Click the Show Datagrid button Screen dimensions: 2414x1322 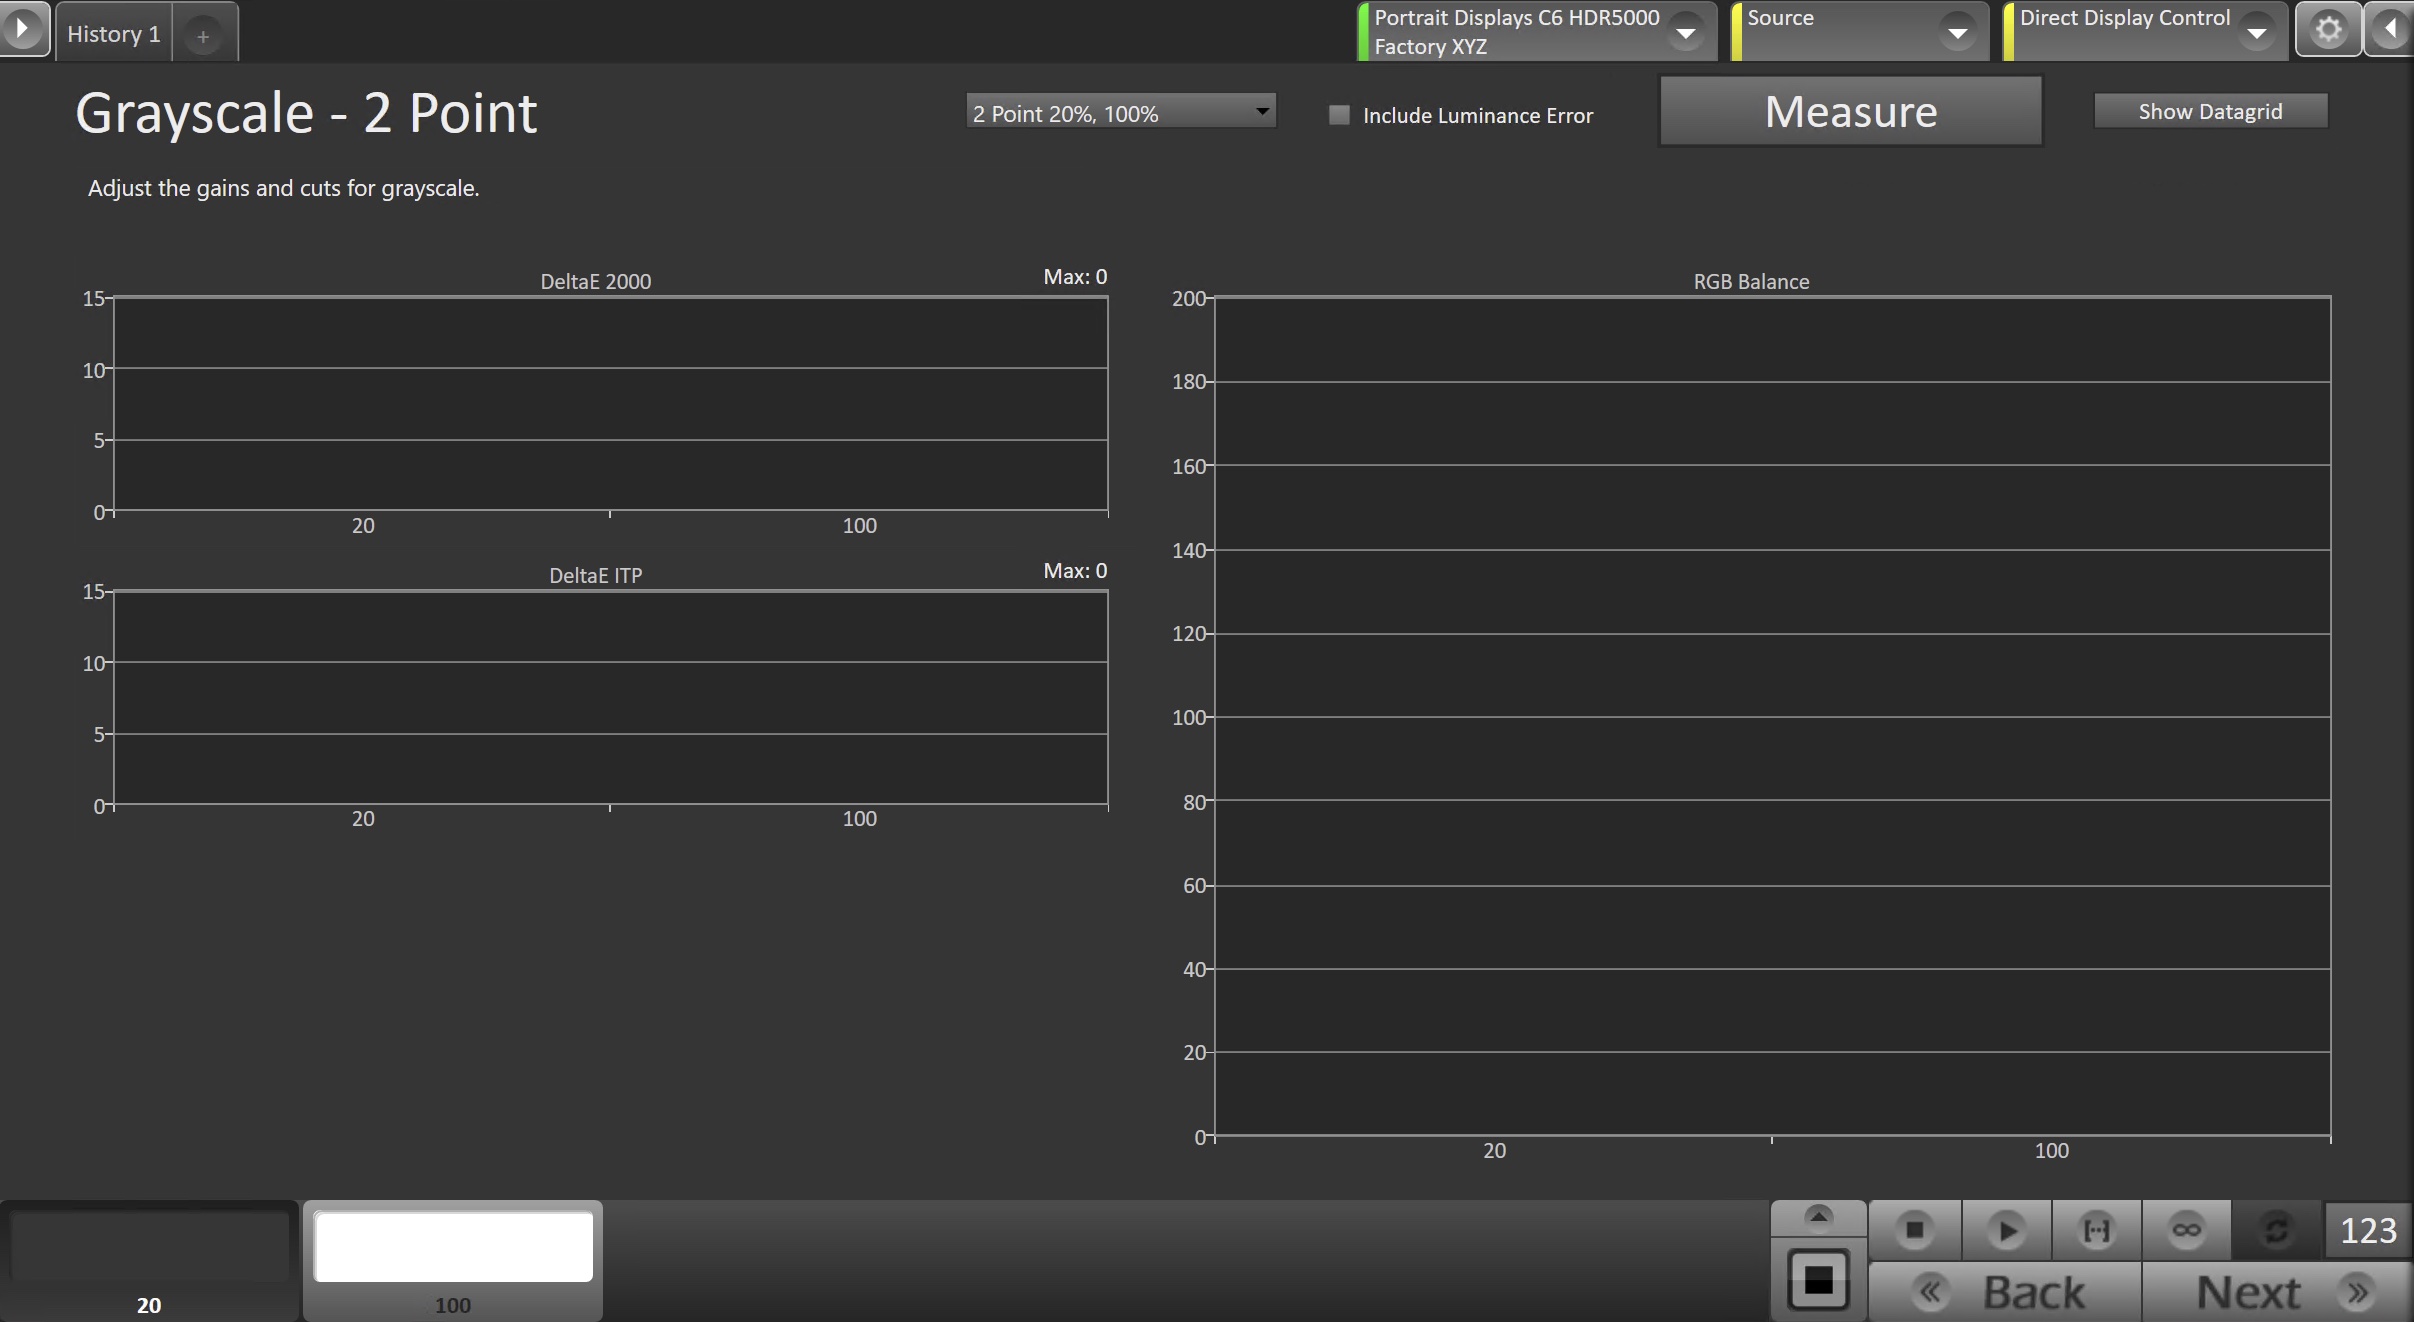2210,111
